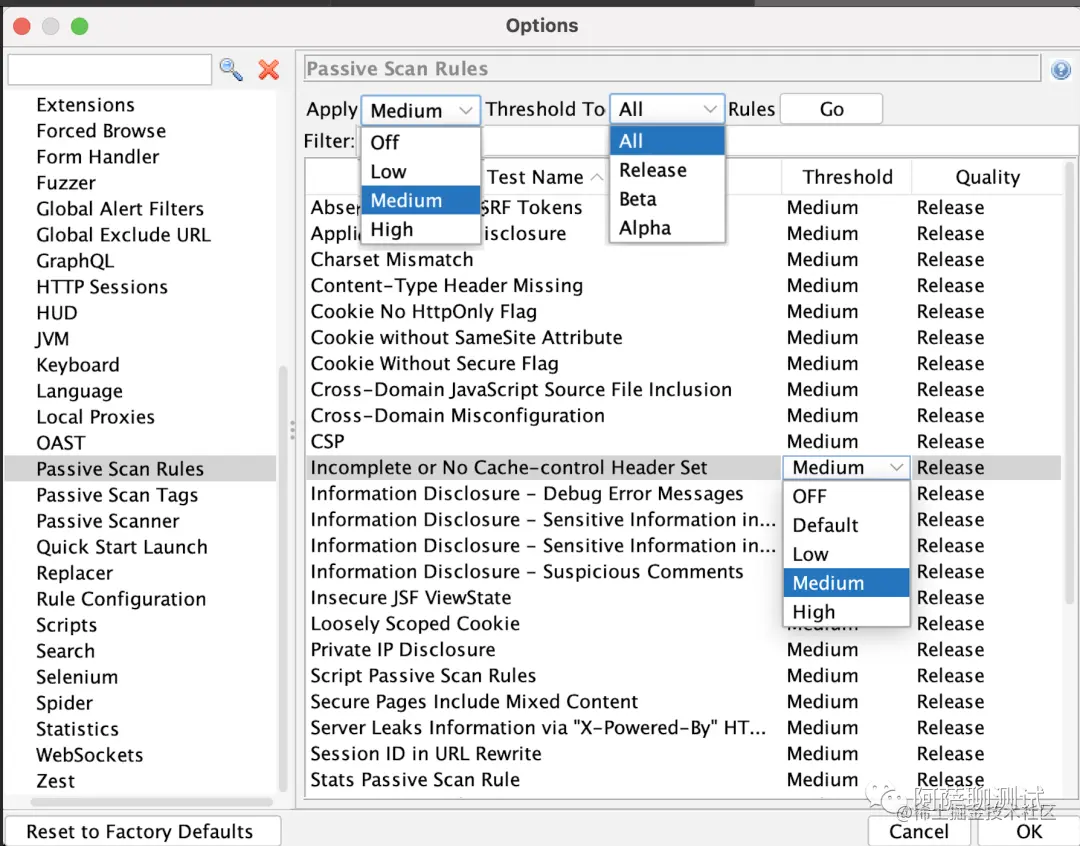Viewport: 1080px width, 846px height.
Task: Open GraphQL options
Action: [x=75, y=261]
